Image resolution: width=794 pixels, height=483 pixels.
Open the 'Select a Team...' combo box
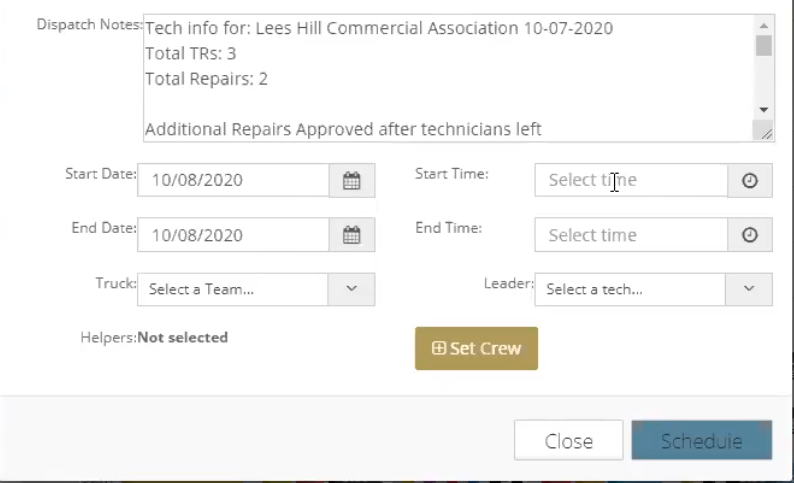(x=233, y=289)
